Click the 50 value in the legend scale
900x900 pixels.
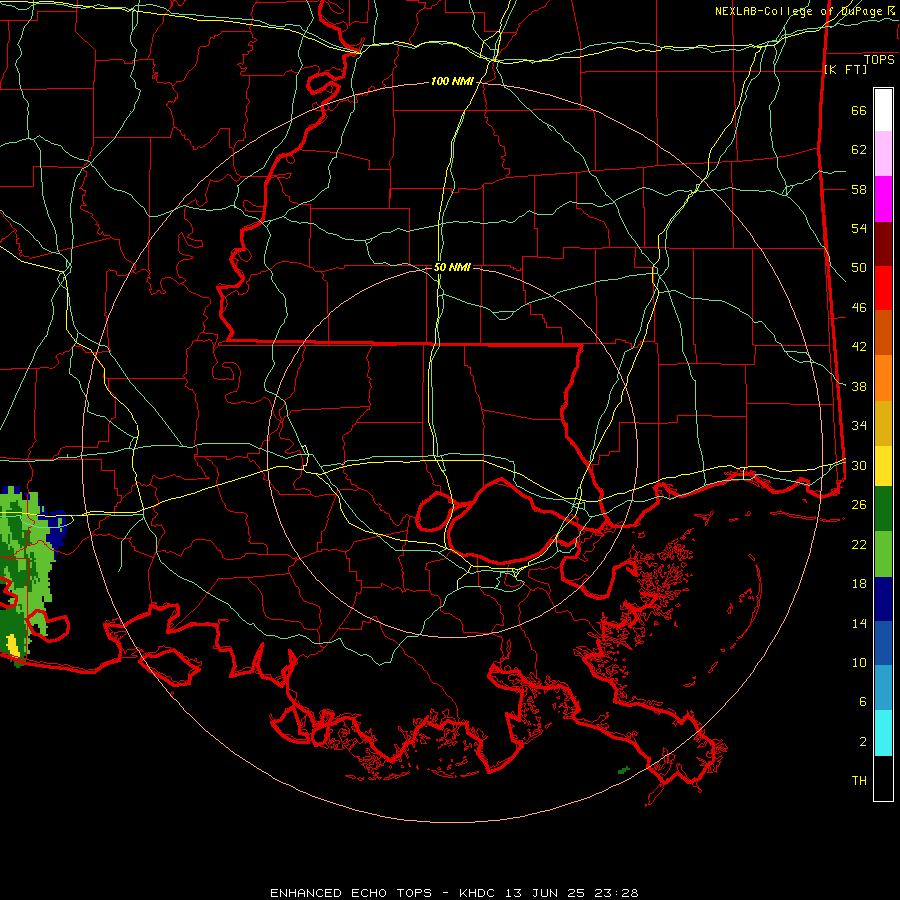click(859, 268)
